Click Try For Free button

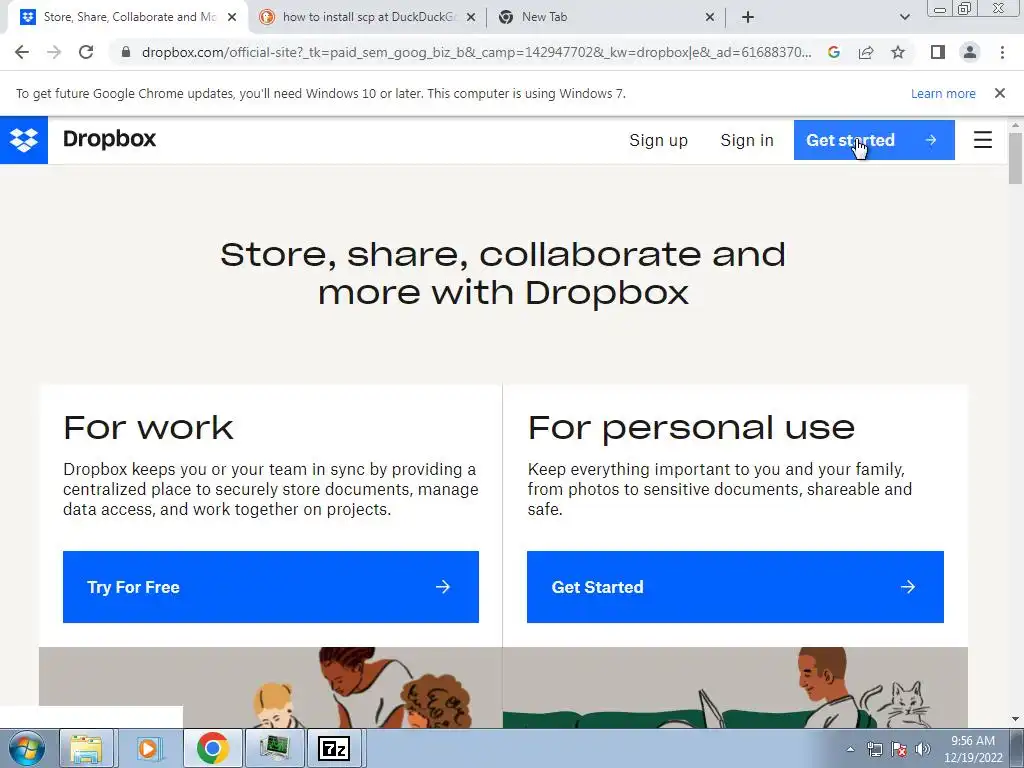tap(270, 586)
